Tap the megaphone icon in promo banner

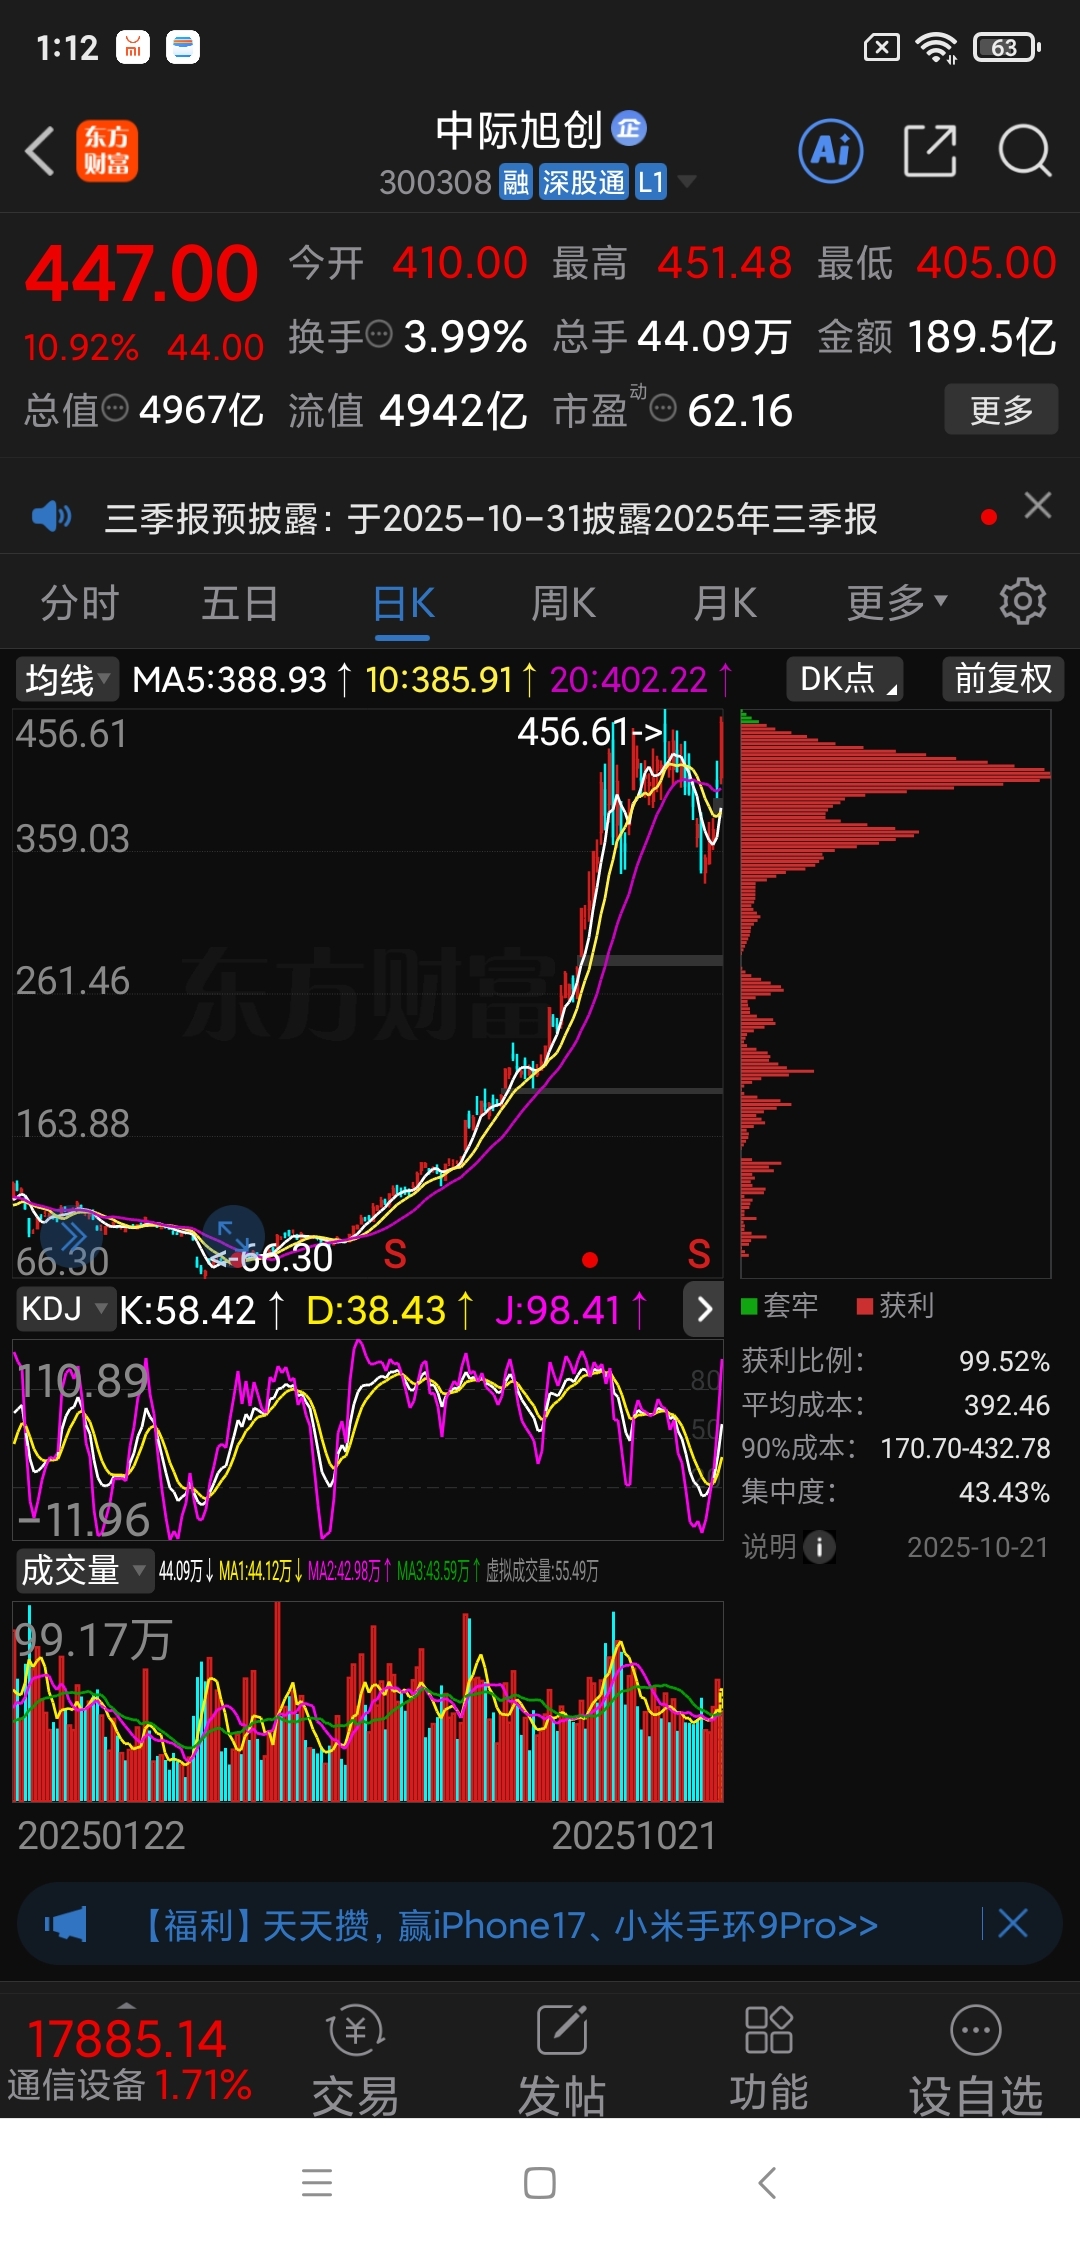(x=66, y=1924)
